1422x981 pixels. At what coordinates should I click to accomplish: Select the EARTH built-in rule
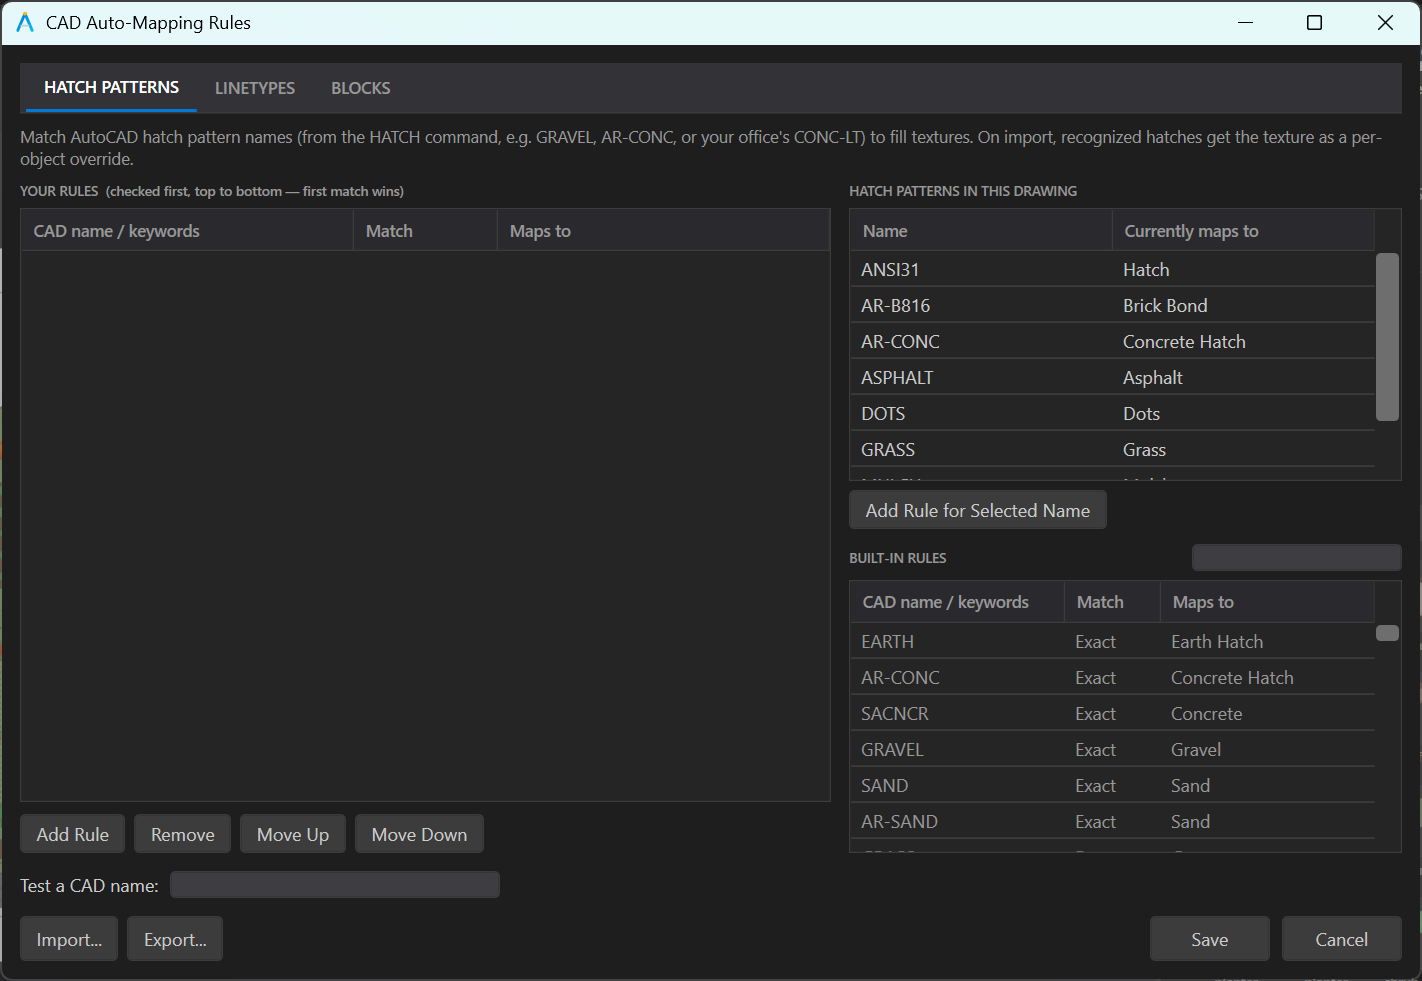(1112, 641)
